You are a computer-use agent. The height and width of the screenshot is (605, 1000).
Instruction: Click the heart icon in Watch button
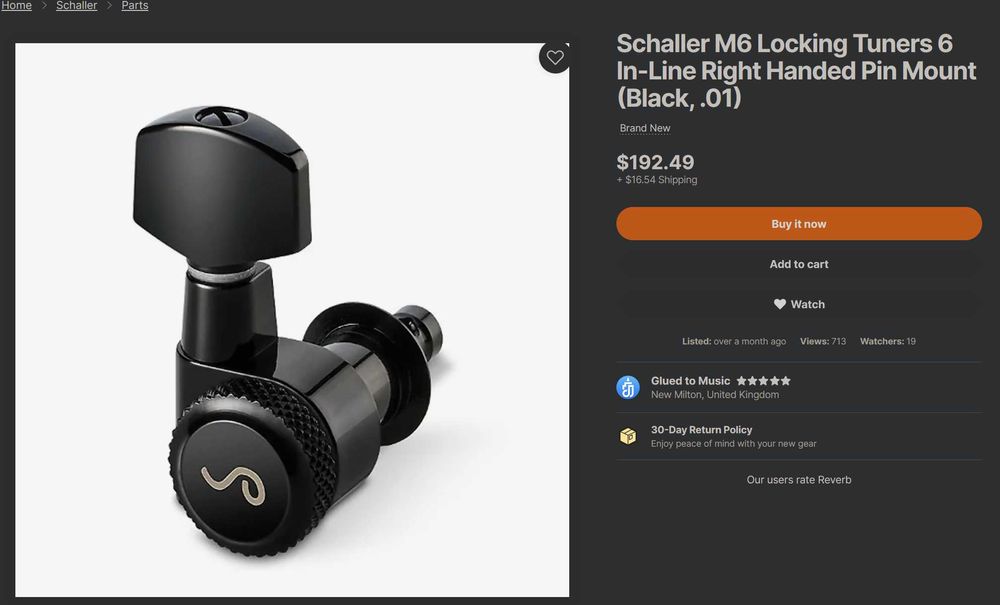pos(779,304)
